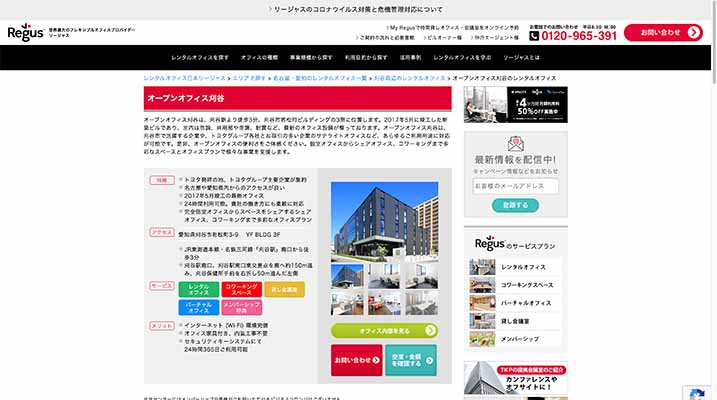Open the coronavirus measures notice link at top

[356, 10]
